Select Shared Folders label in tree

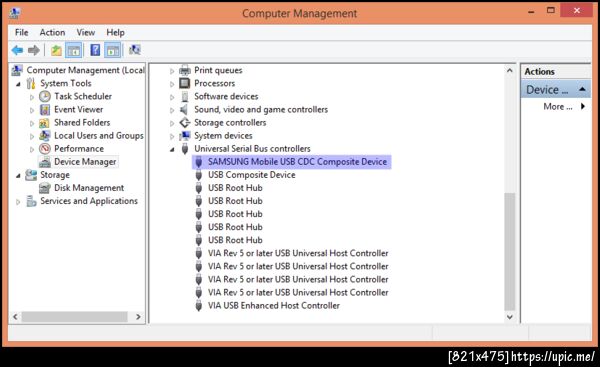point(82,122)
